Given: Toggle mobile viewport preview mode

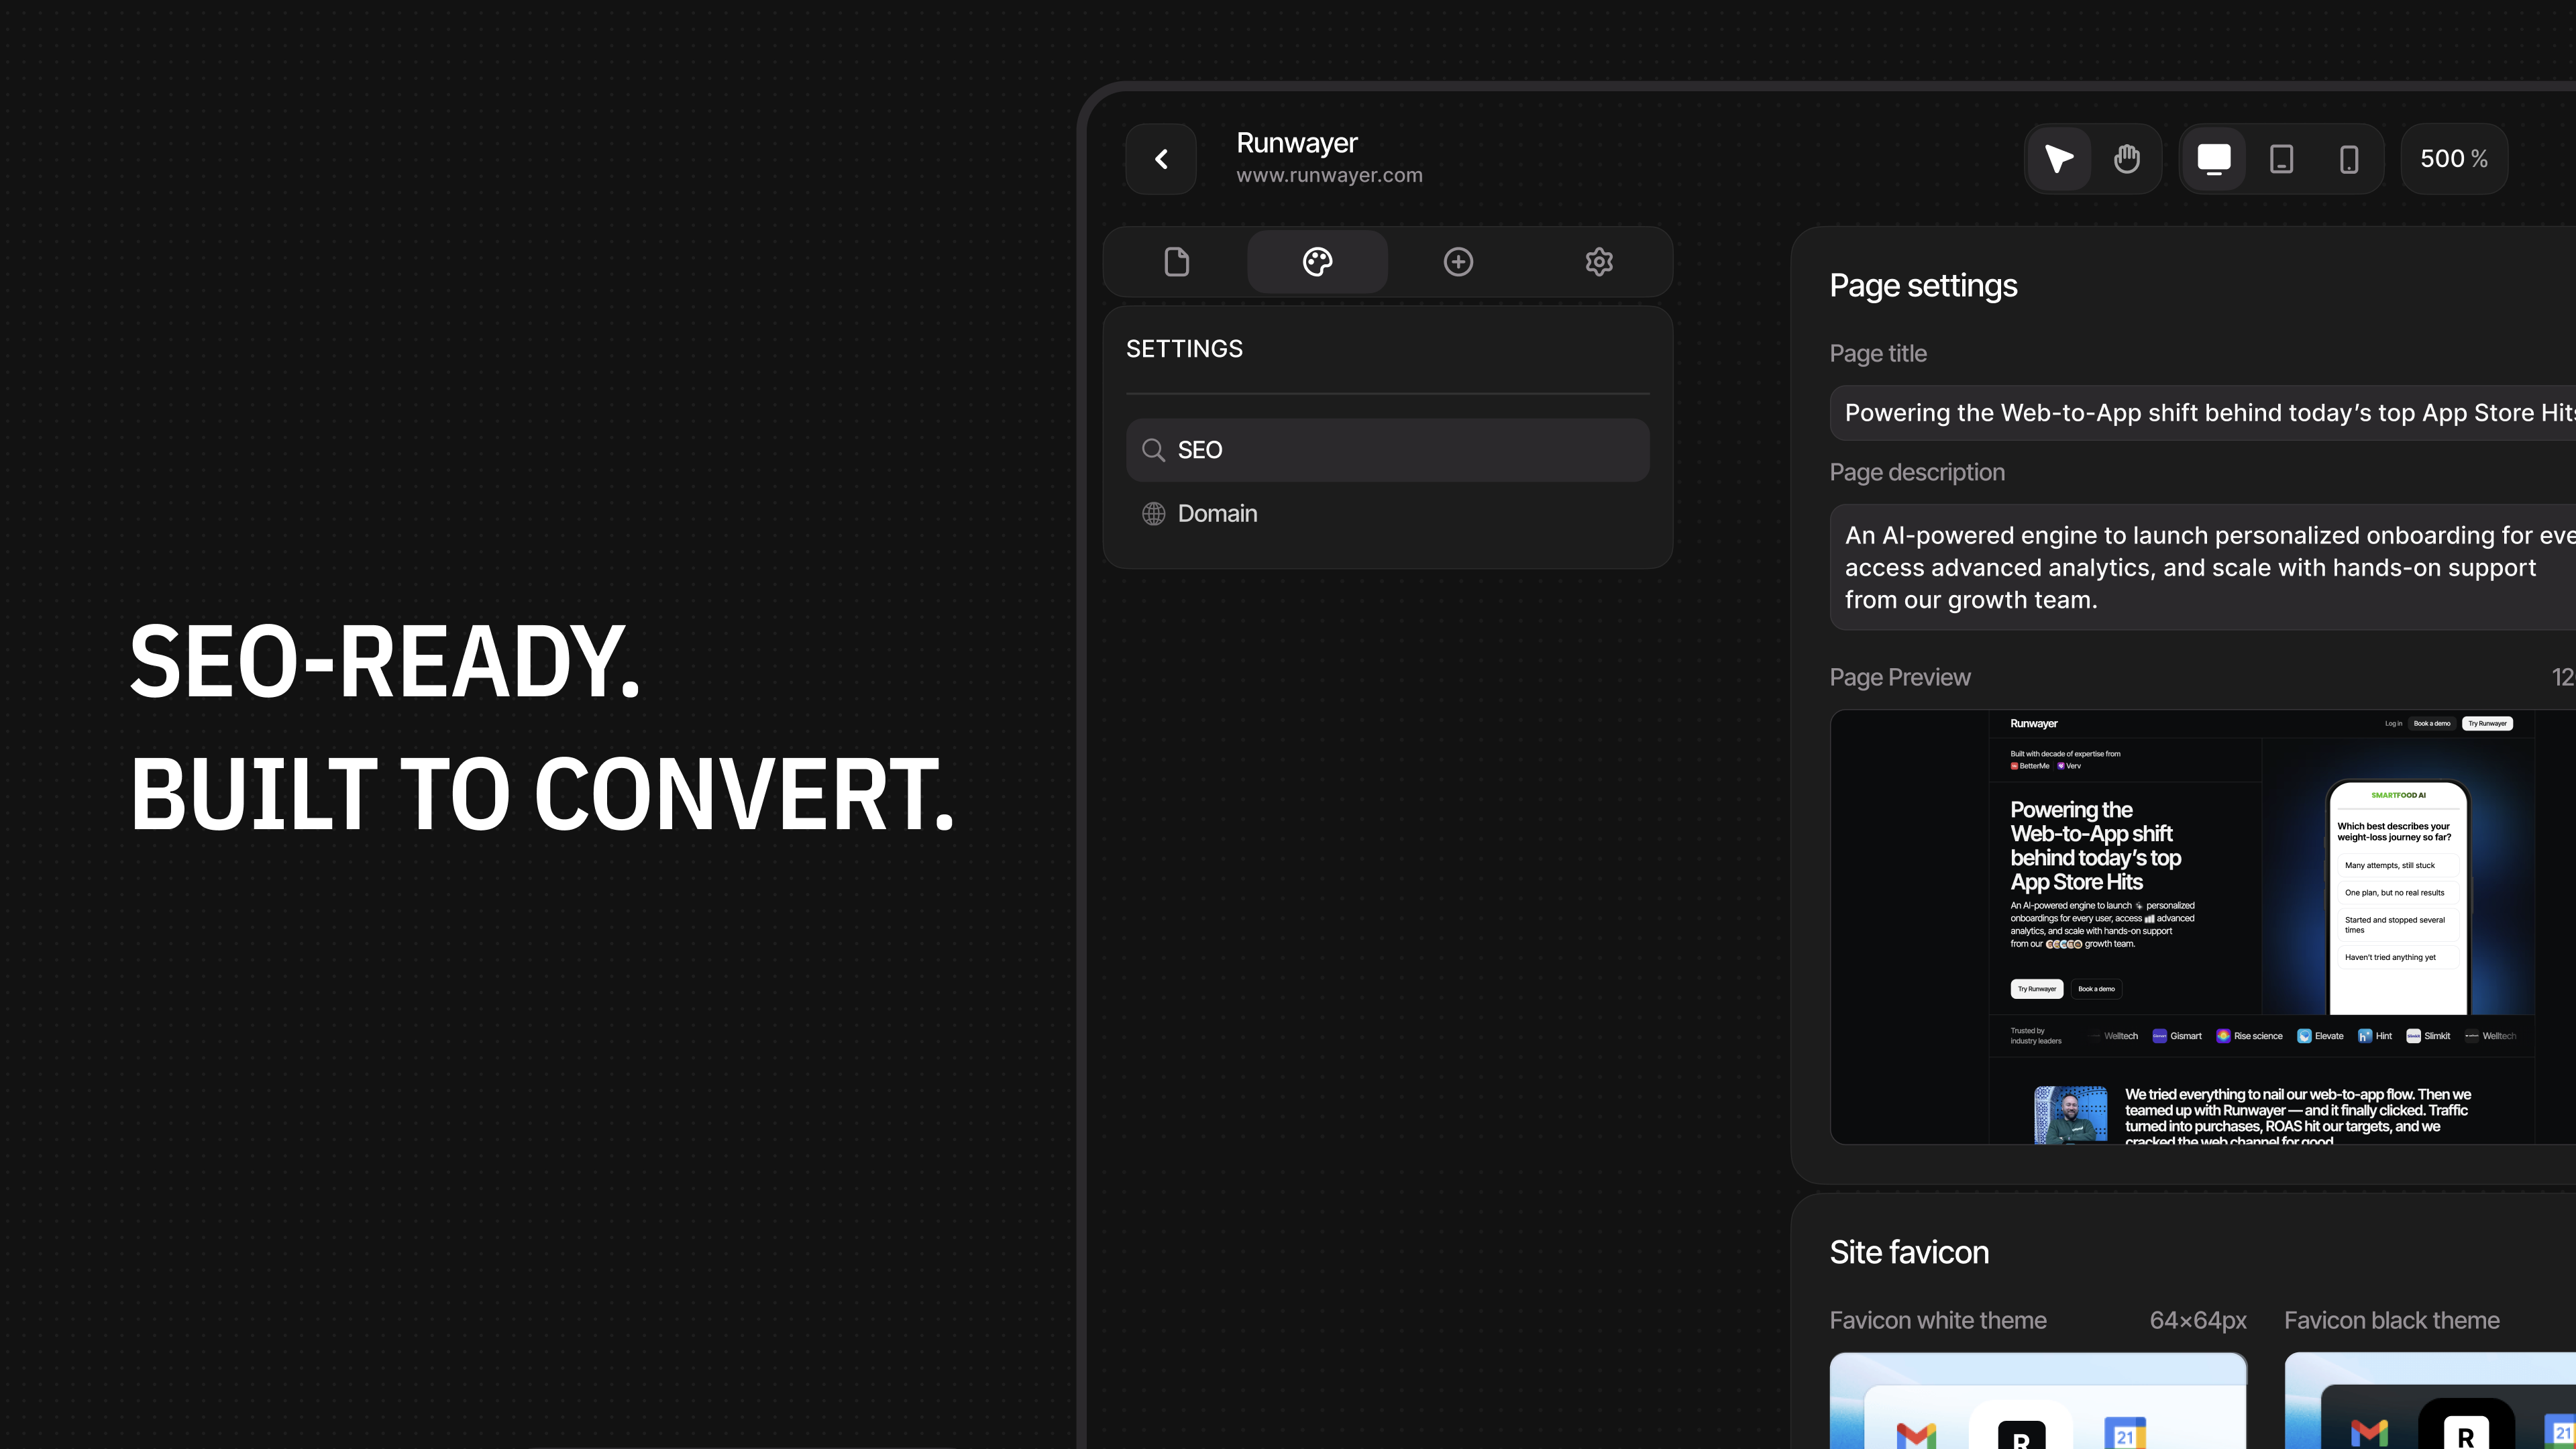Looking at the screenshot, I should pos(2348,158).
